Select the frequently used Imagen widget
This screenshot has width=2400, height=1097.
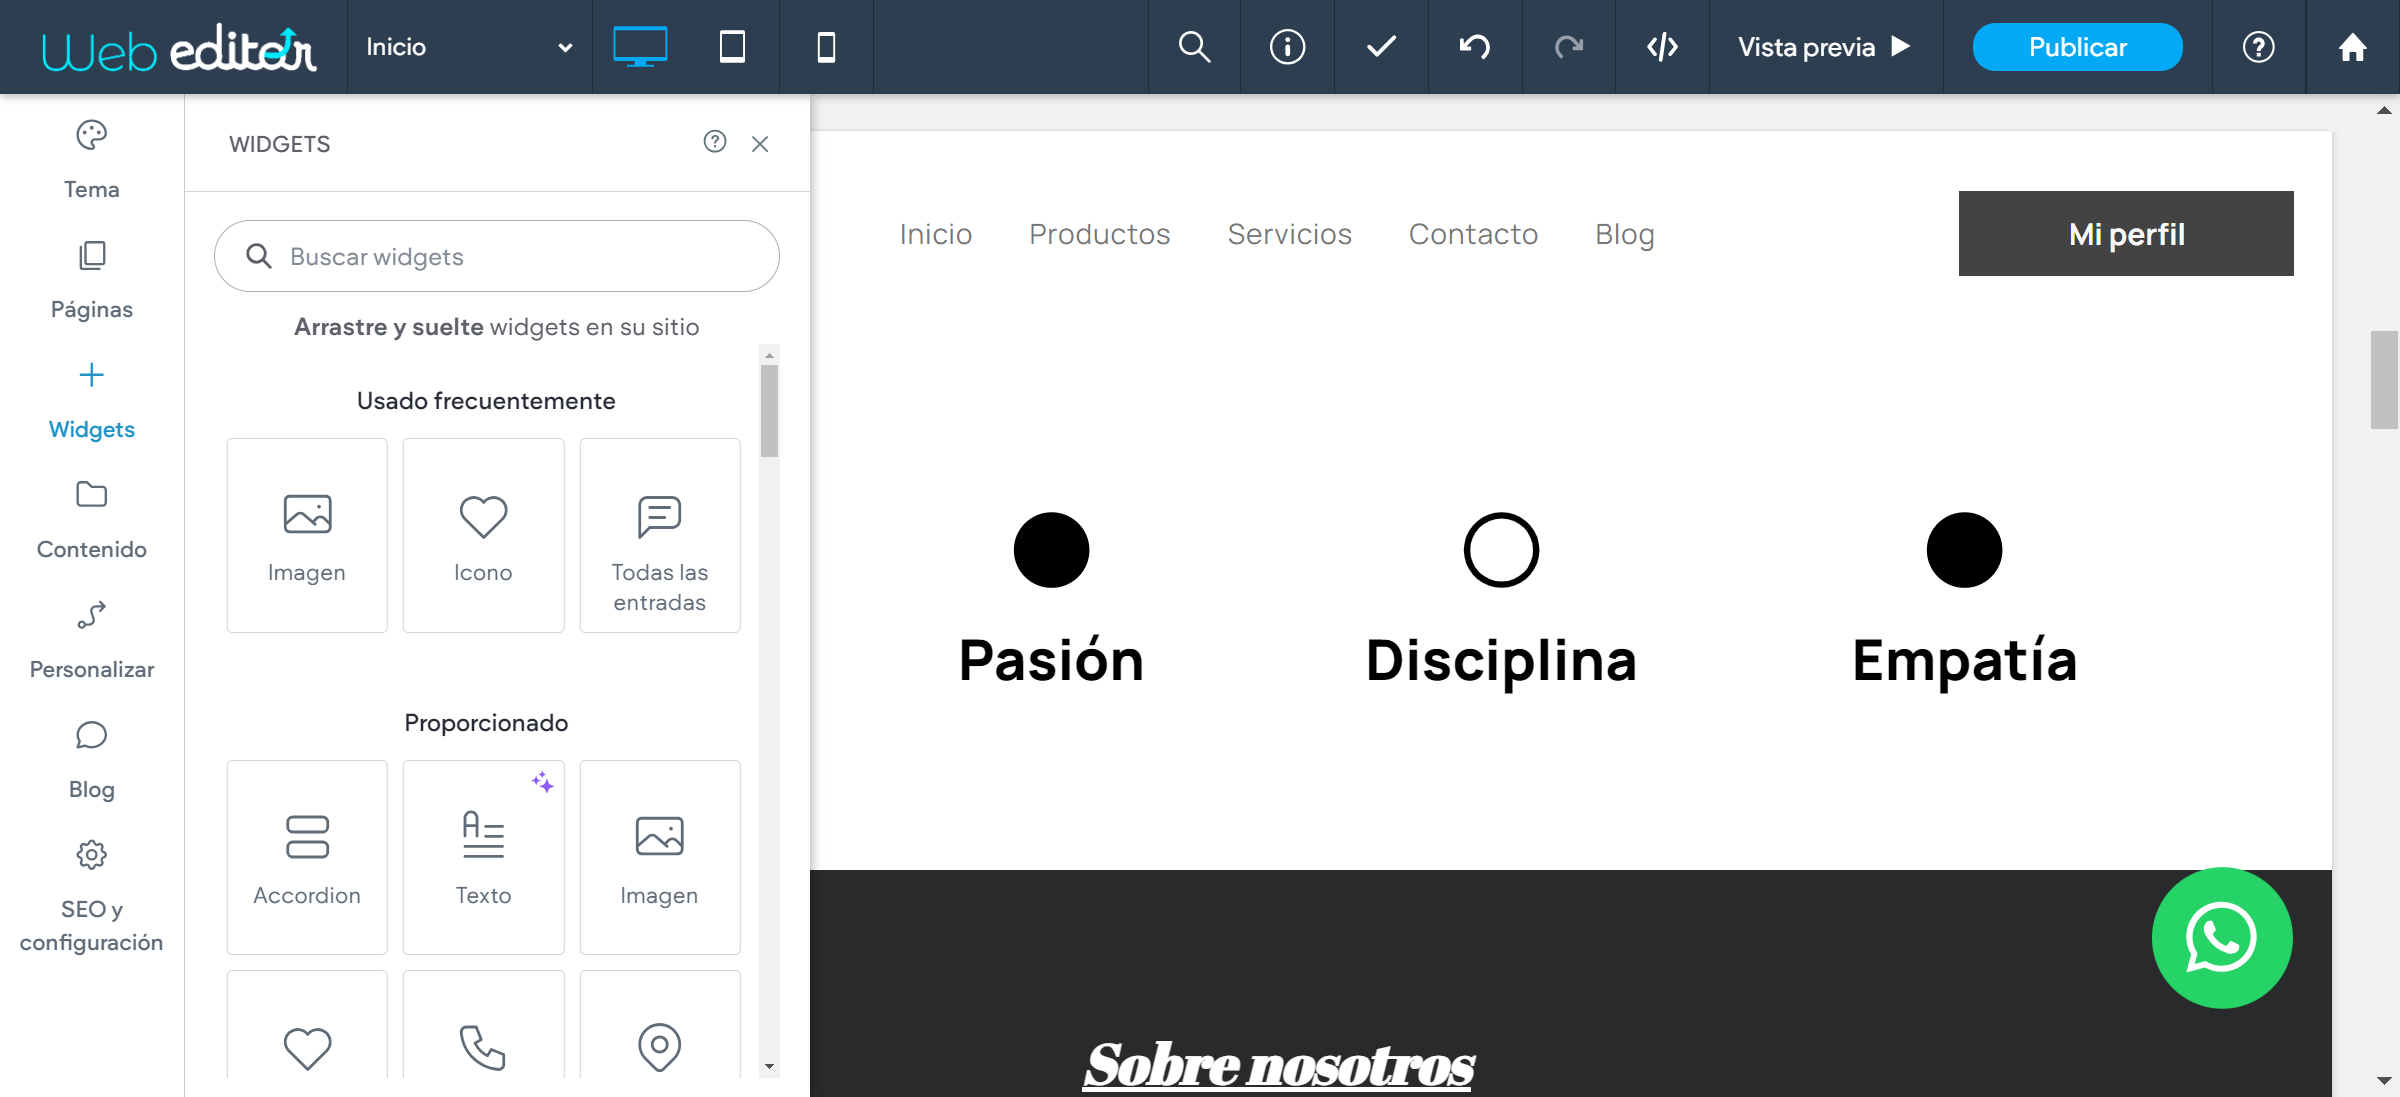coord(307,535)
